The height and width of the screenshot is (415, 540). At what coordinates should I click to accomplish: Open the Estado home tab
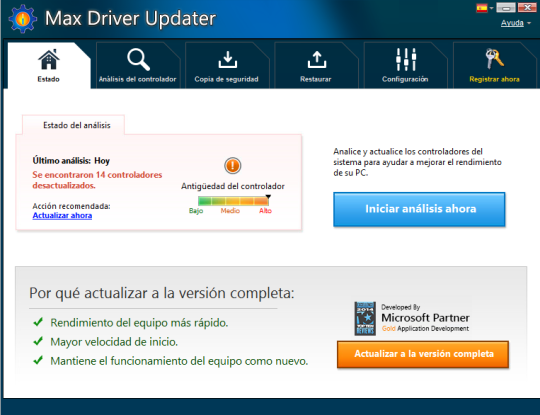pos(49,65)
